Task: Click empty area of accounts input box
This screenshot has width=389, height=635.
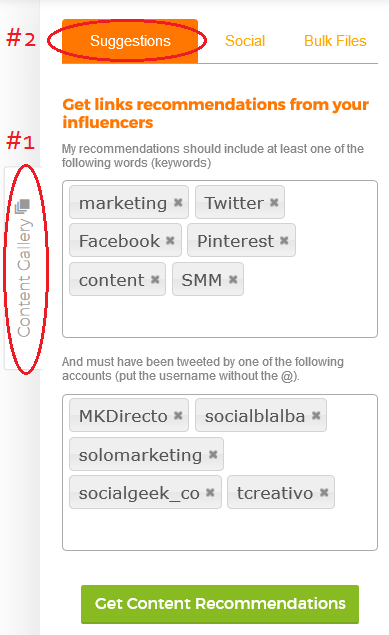Action: (220, 528)
